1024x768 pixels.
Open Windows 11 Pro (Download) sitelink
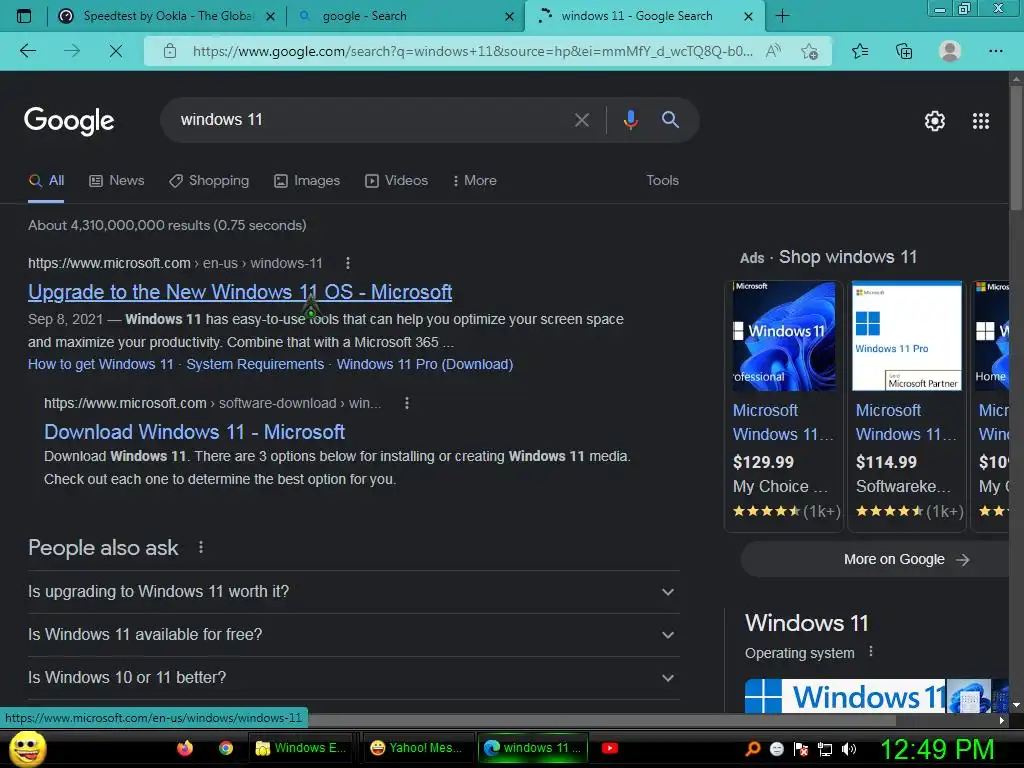point(424,364)
